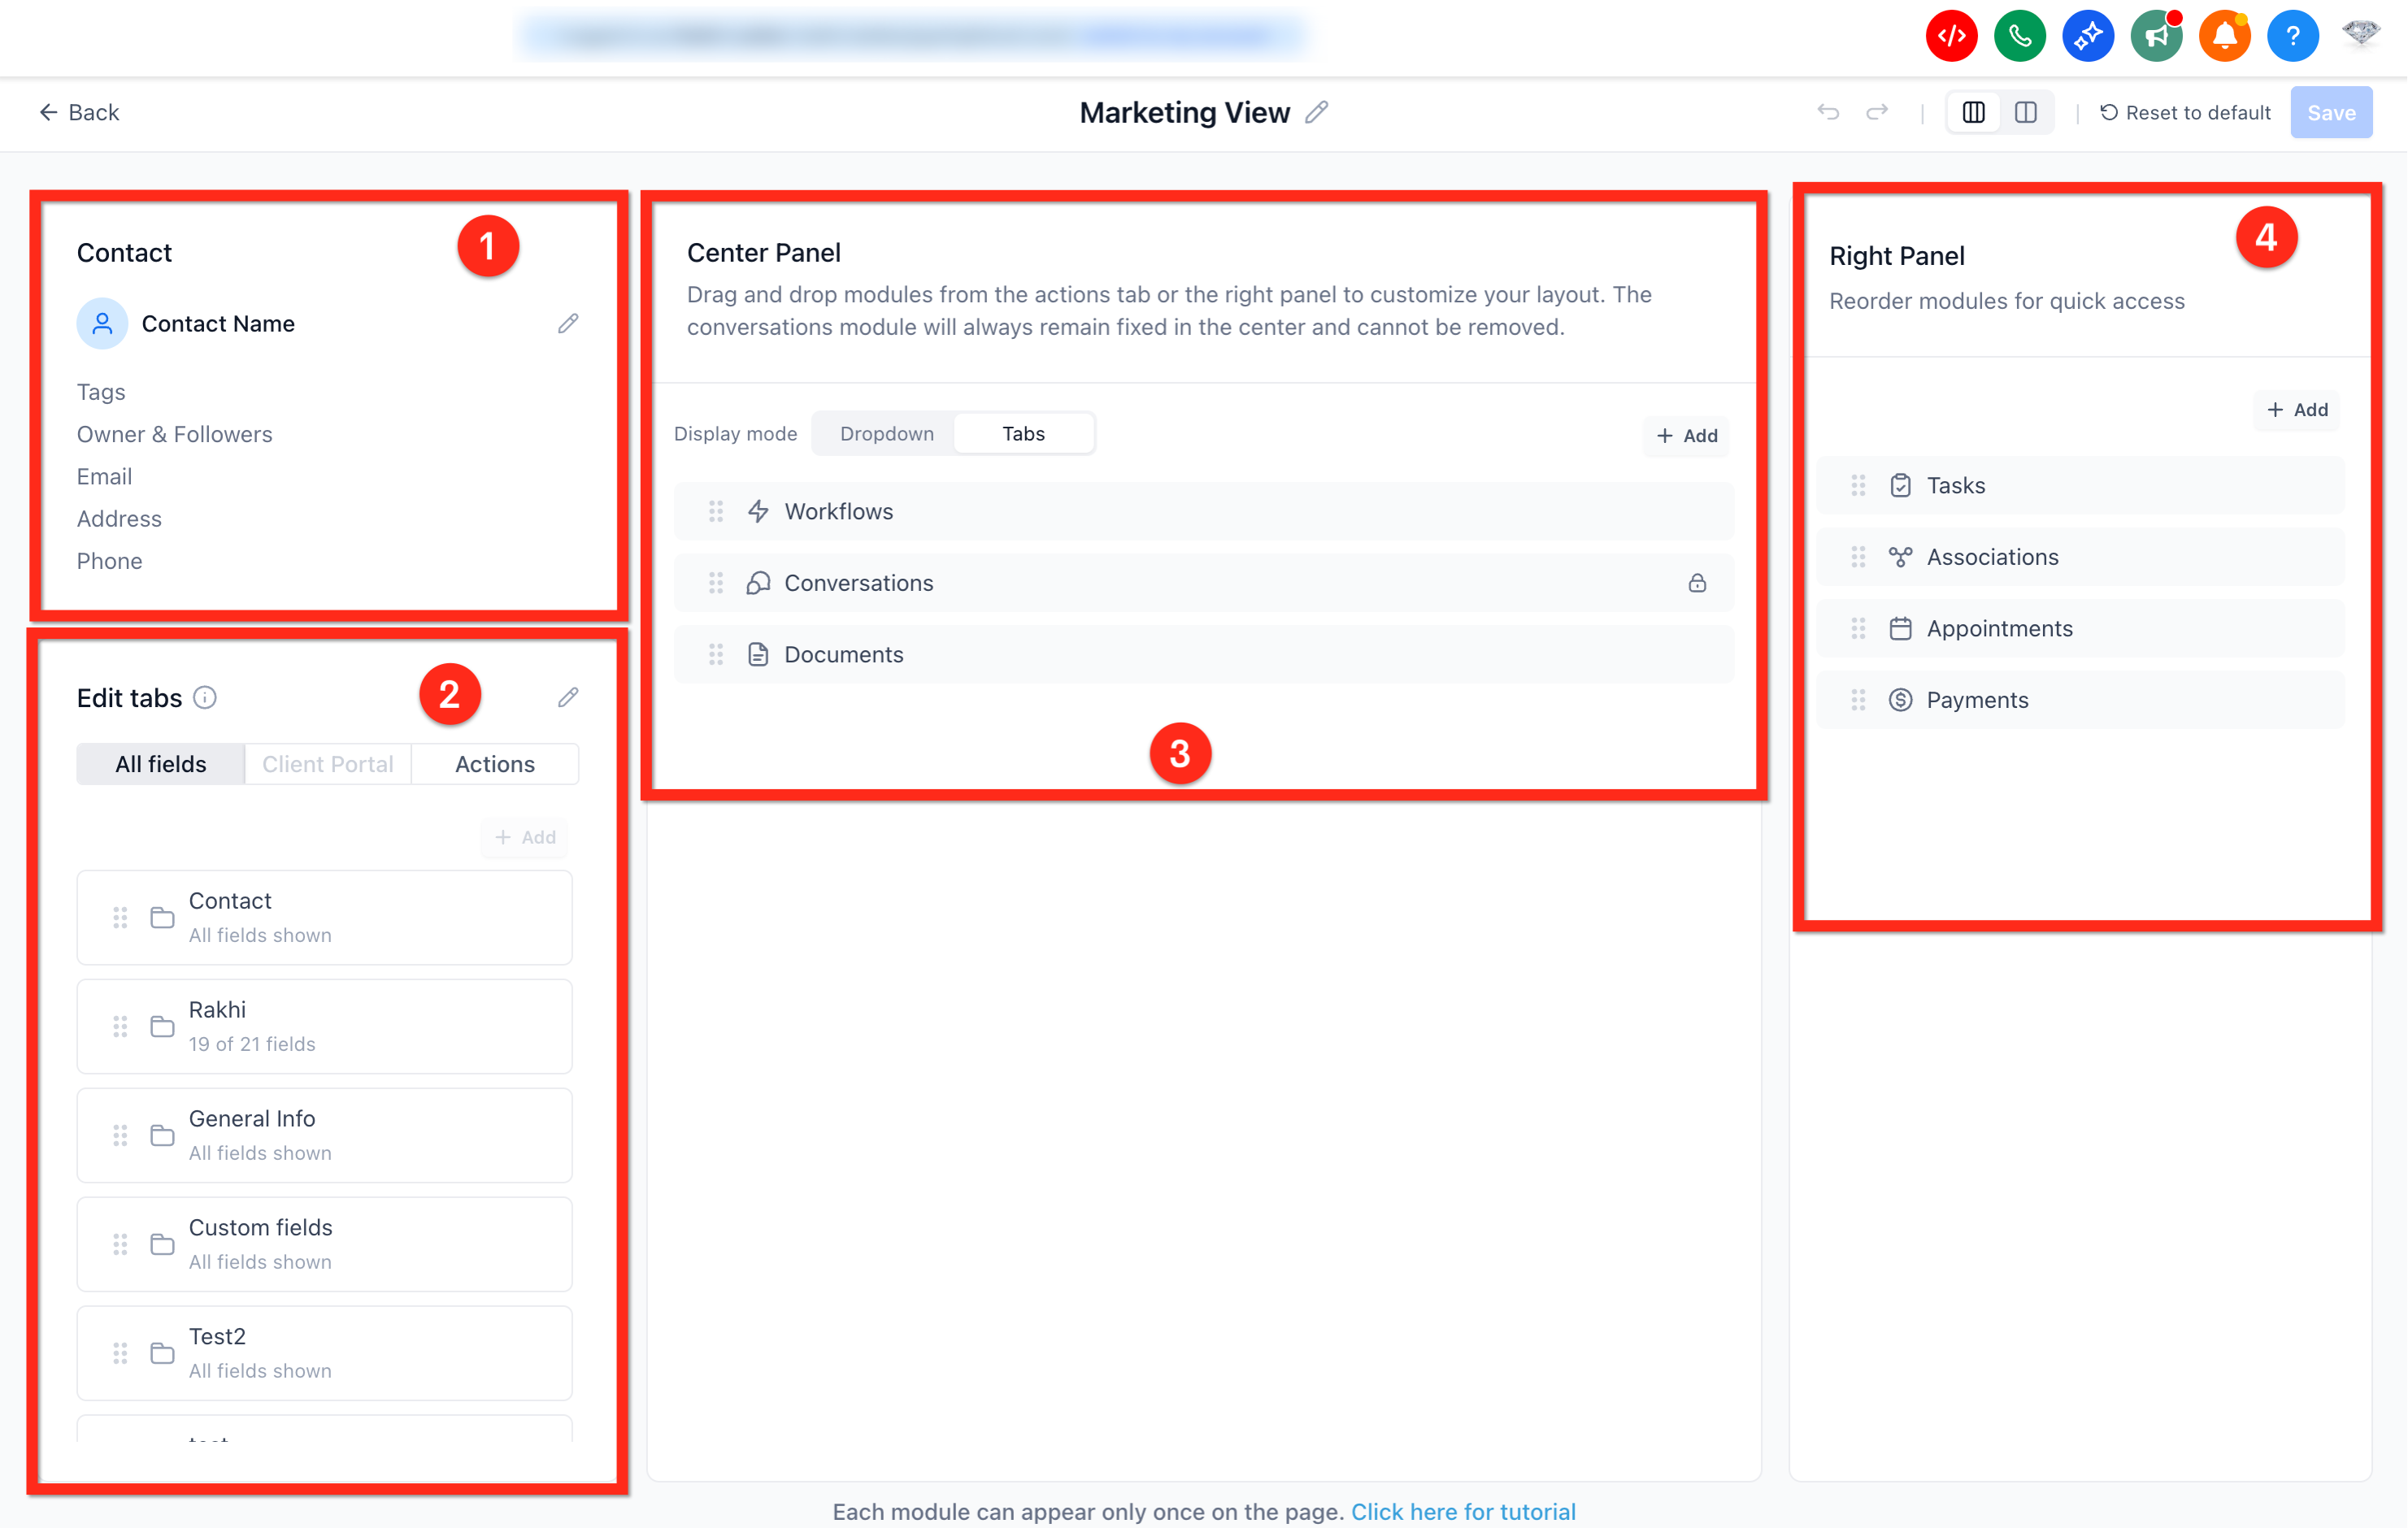
Task: Set display mode to Dropdown
Action: coord(886,433)
